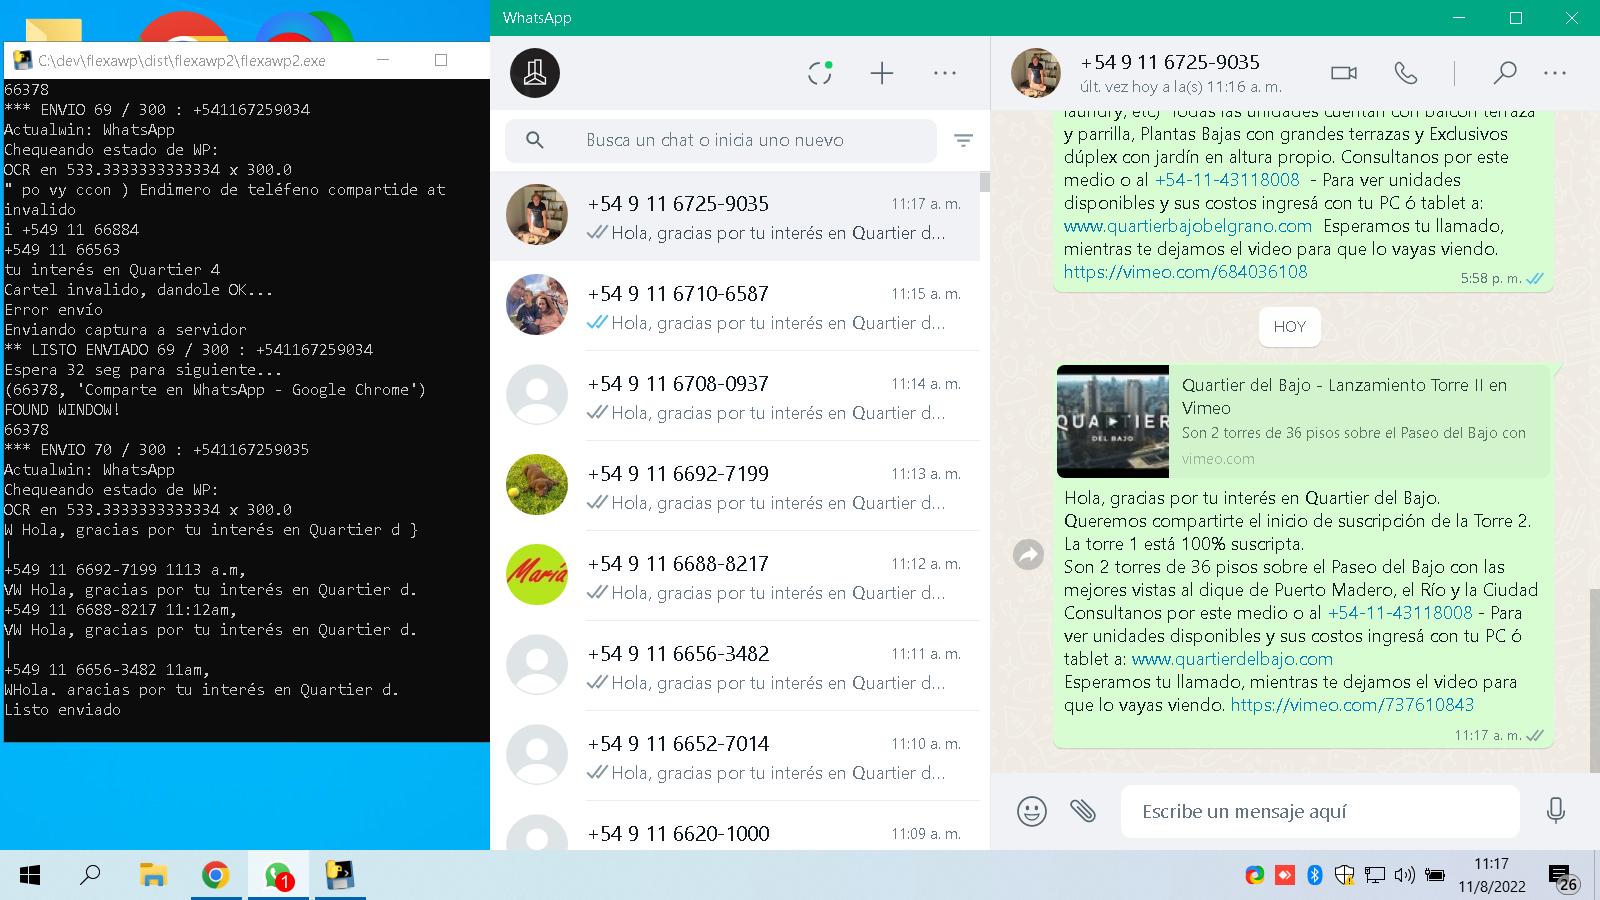Open chat +54 9 11 6692-7199
Image resolution: width=1600 pixels, height=900 pixels.
tap(735, 486)
